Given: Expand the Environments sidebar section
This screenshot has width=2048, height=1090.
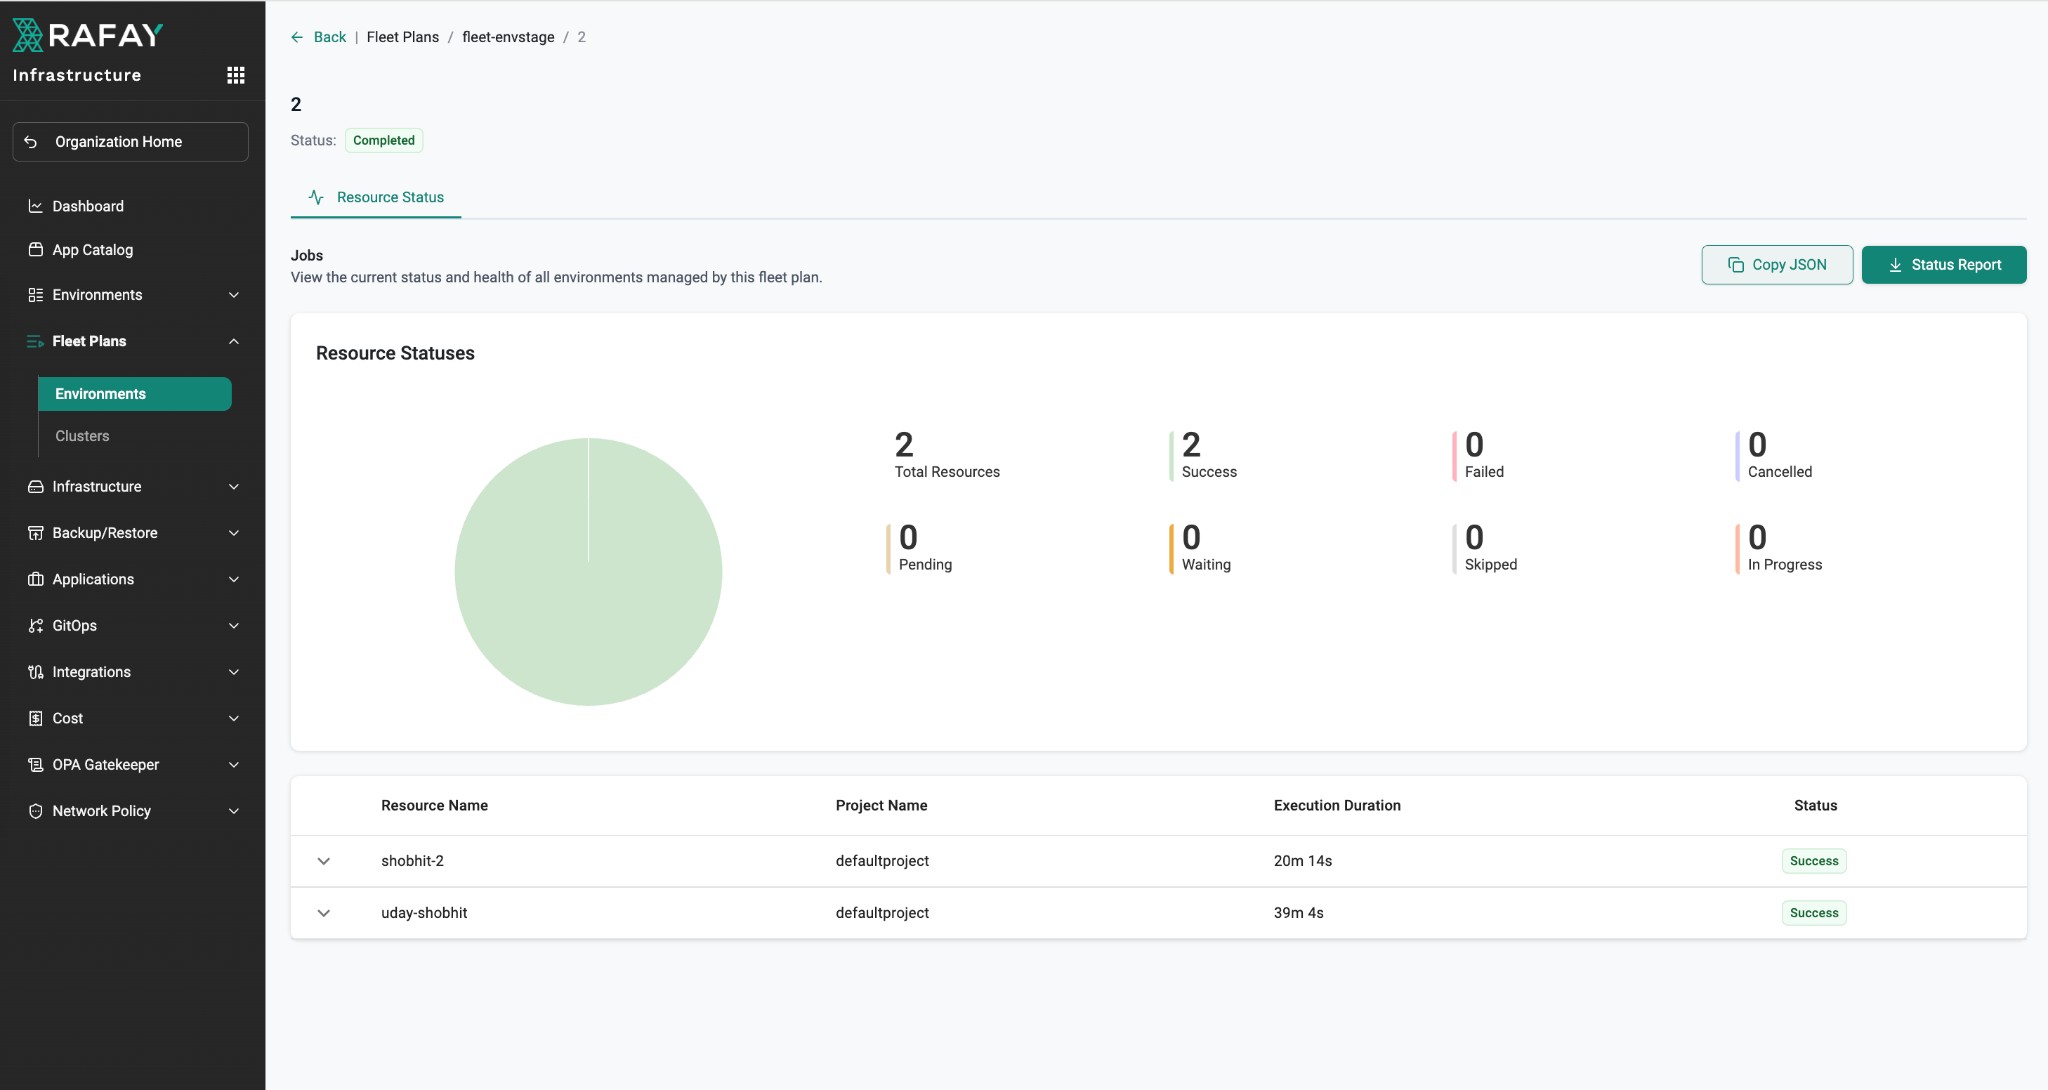Looking at the screenshot, I should tap(234, 294).
